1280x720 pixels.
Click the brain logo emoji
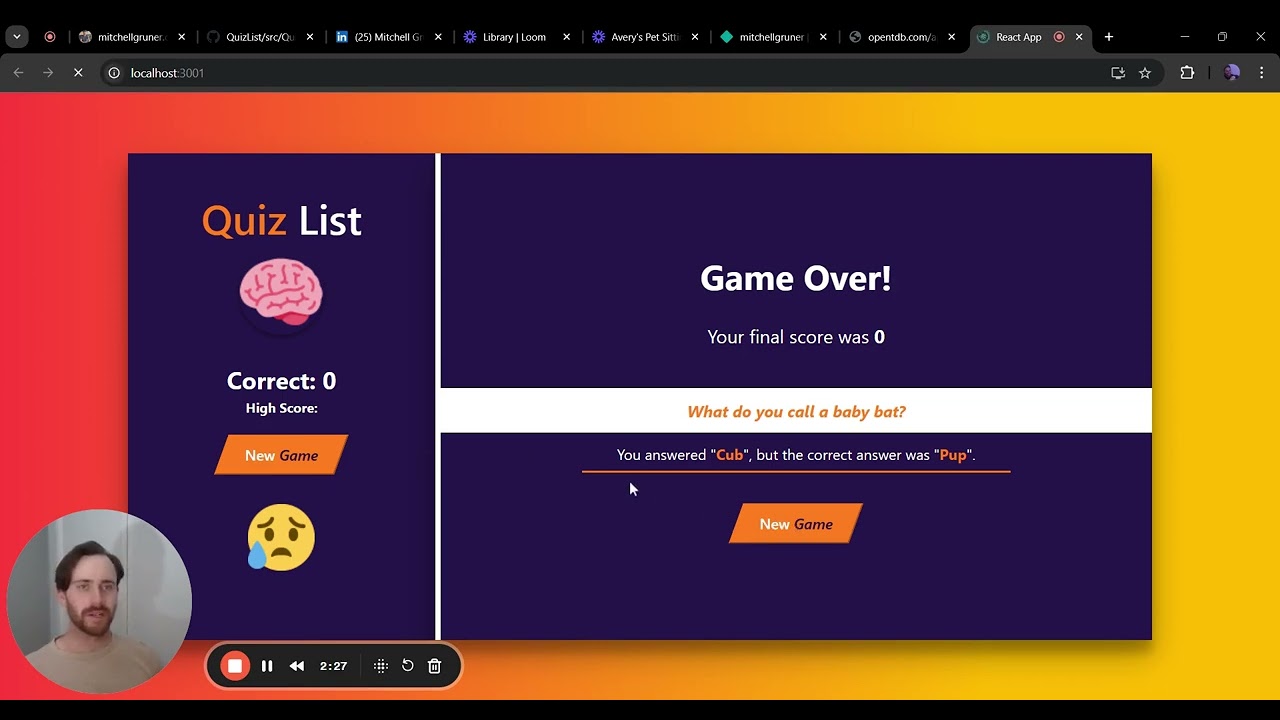point(281,293)
